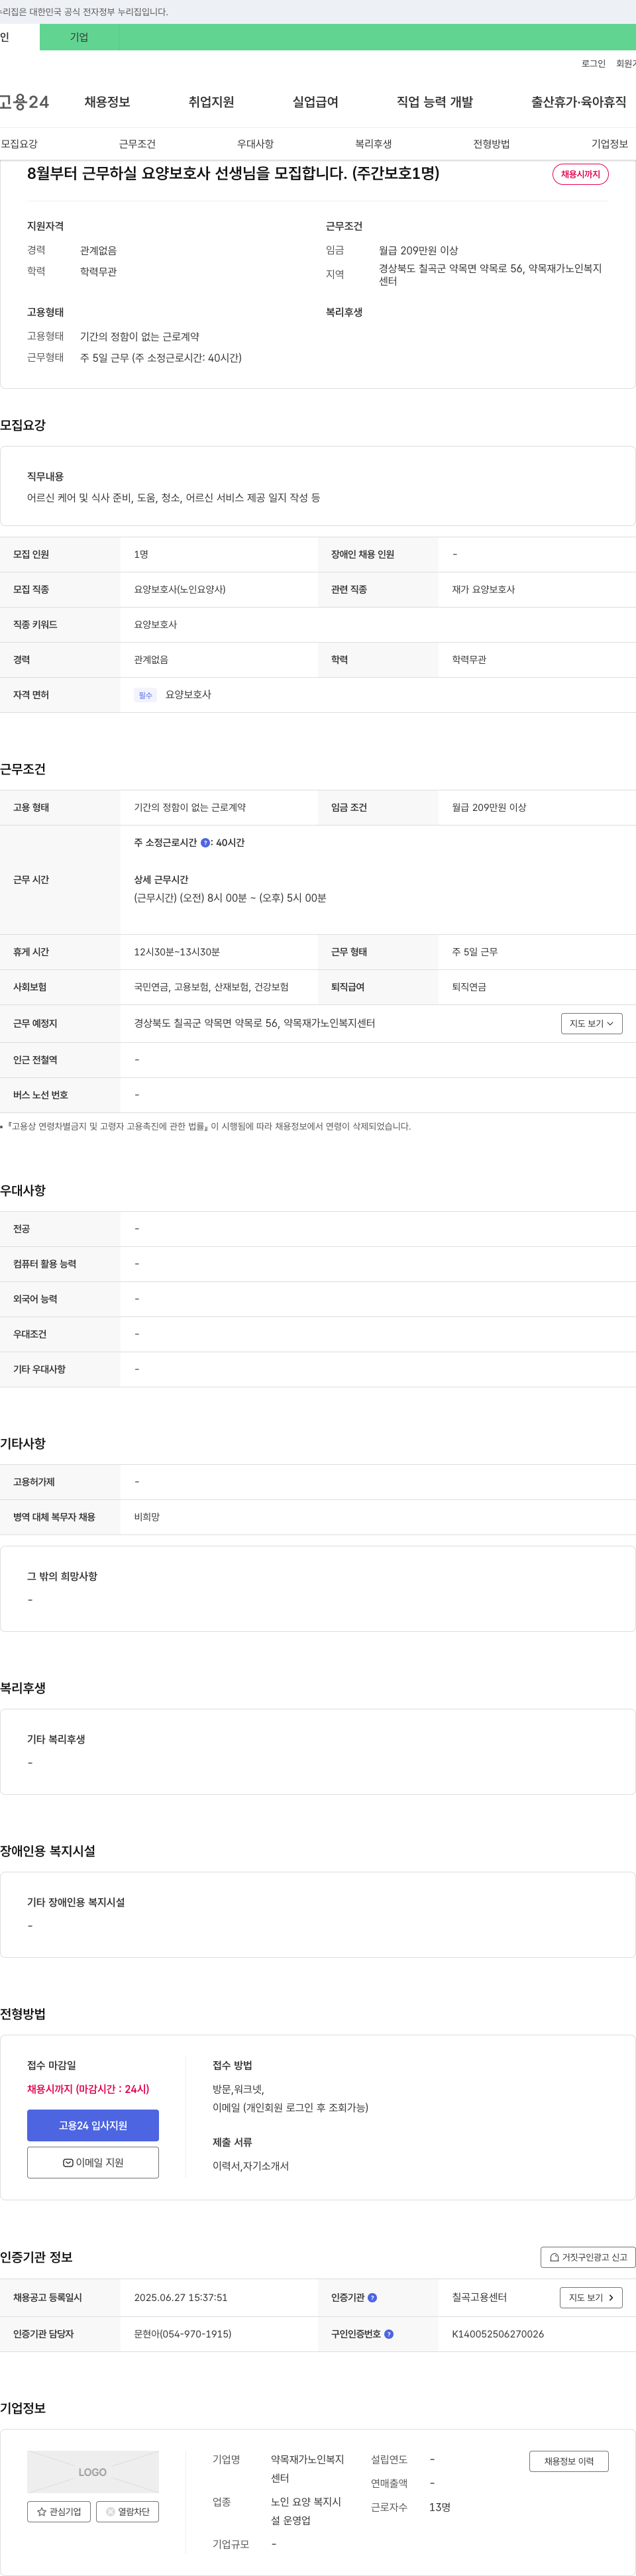Jump to the 우대사항 section tab
636x2576 pixels.
255,144
